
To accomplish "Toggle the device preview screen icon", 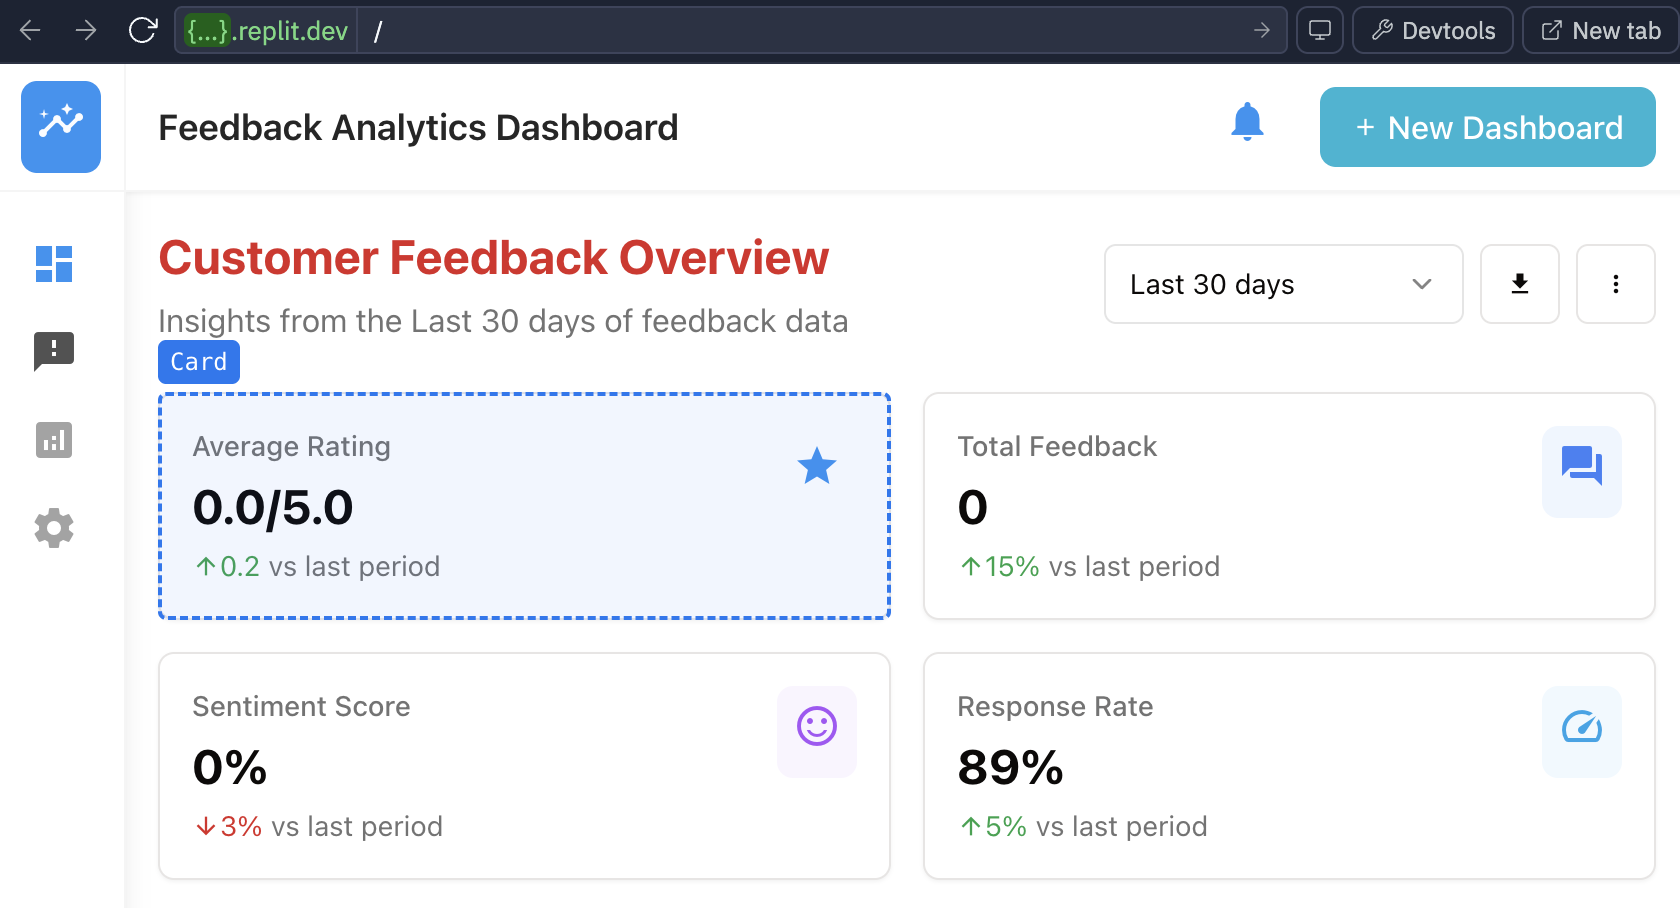I will pyautogui.click(x=1319, y=30).
